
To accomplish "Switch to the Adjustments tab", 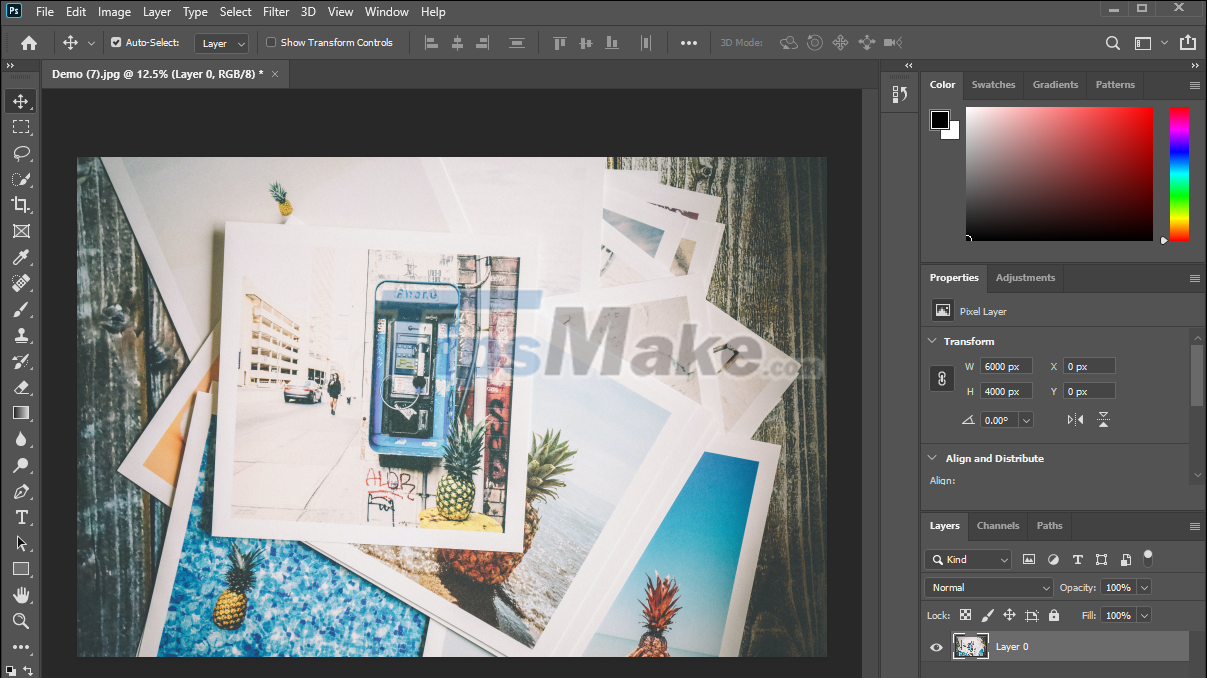I will [1025, 278].
